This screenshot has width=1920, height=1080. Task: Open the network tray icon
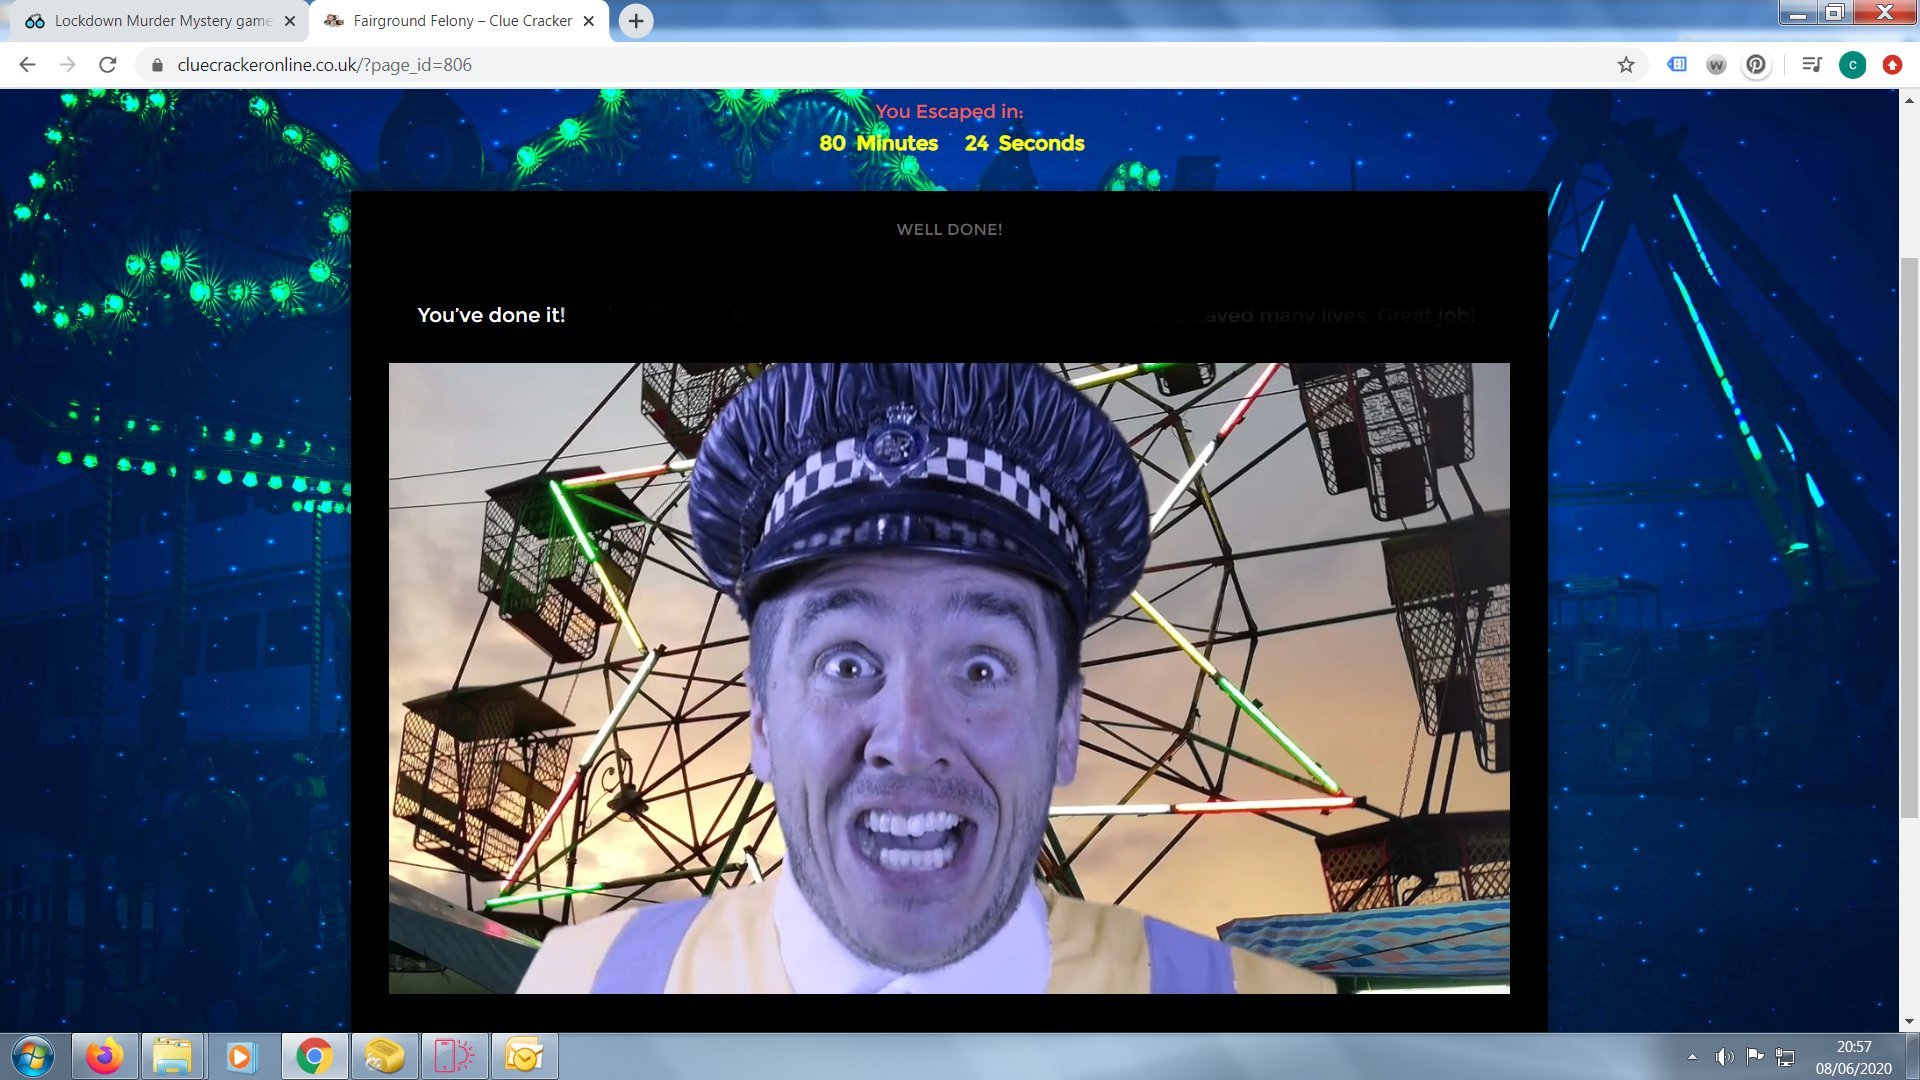tap(1785, 1056)
